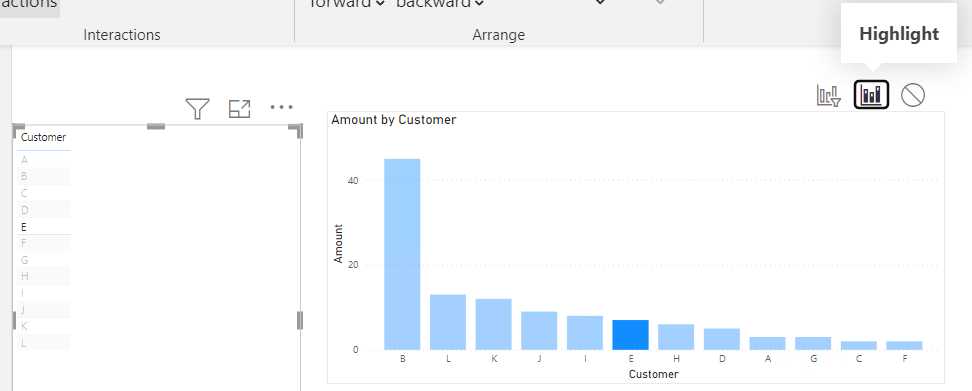This screenshot has width=972, height=391.
Task: Click the top-middle resize handle of table
Action: point(156,126)
